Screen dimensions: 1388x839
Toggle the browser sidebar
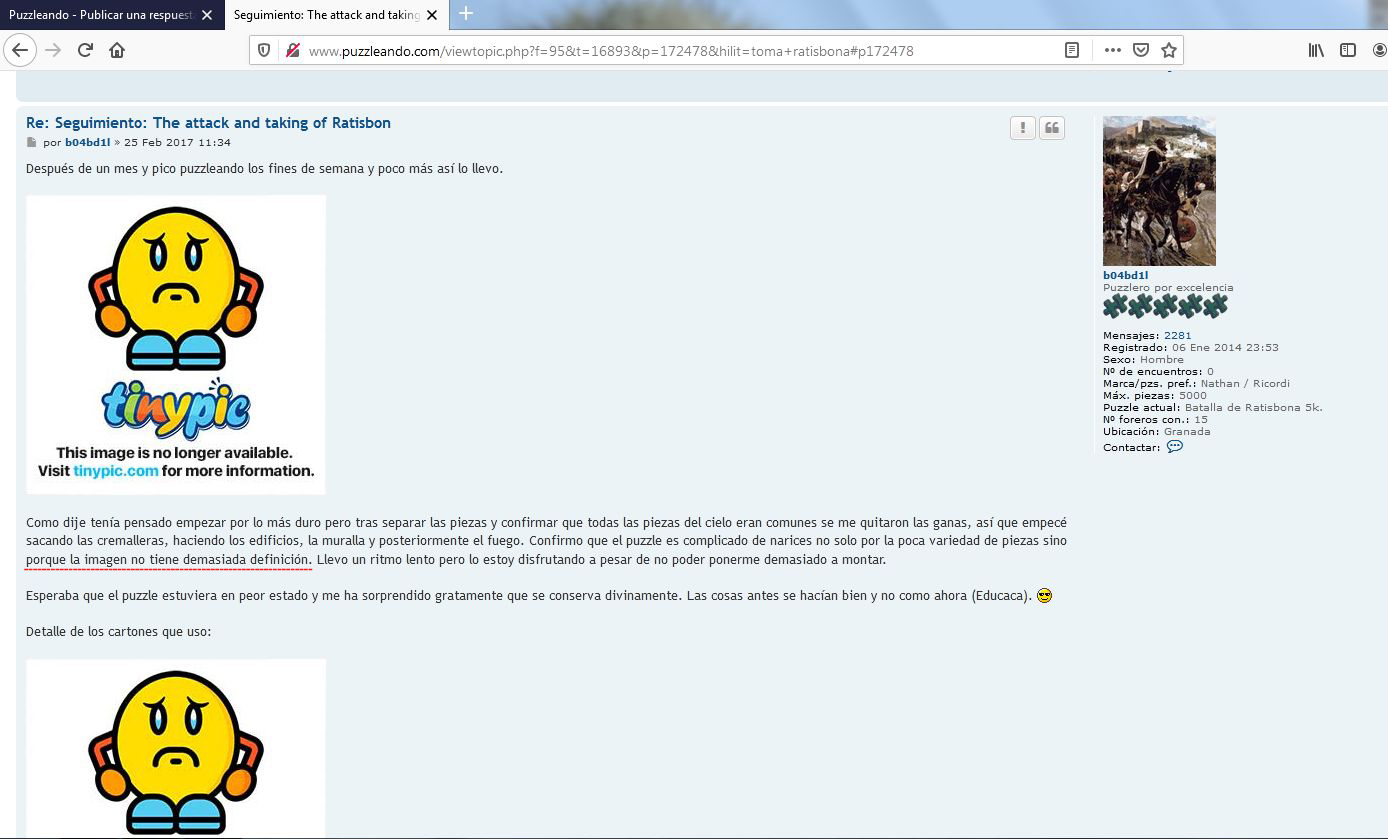(x=1348, y=50)
